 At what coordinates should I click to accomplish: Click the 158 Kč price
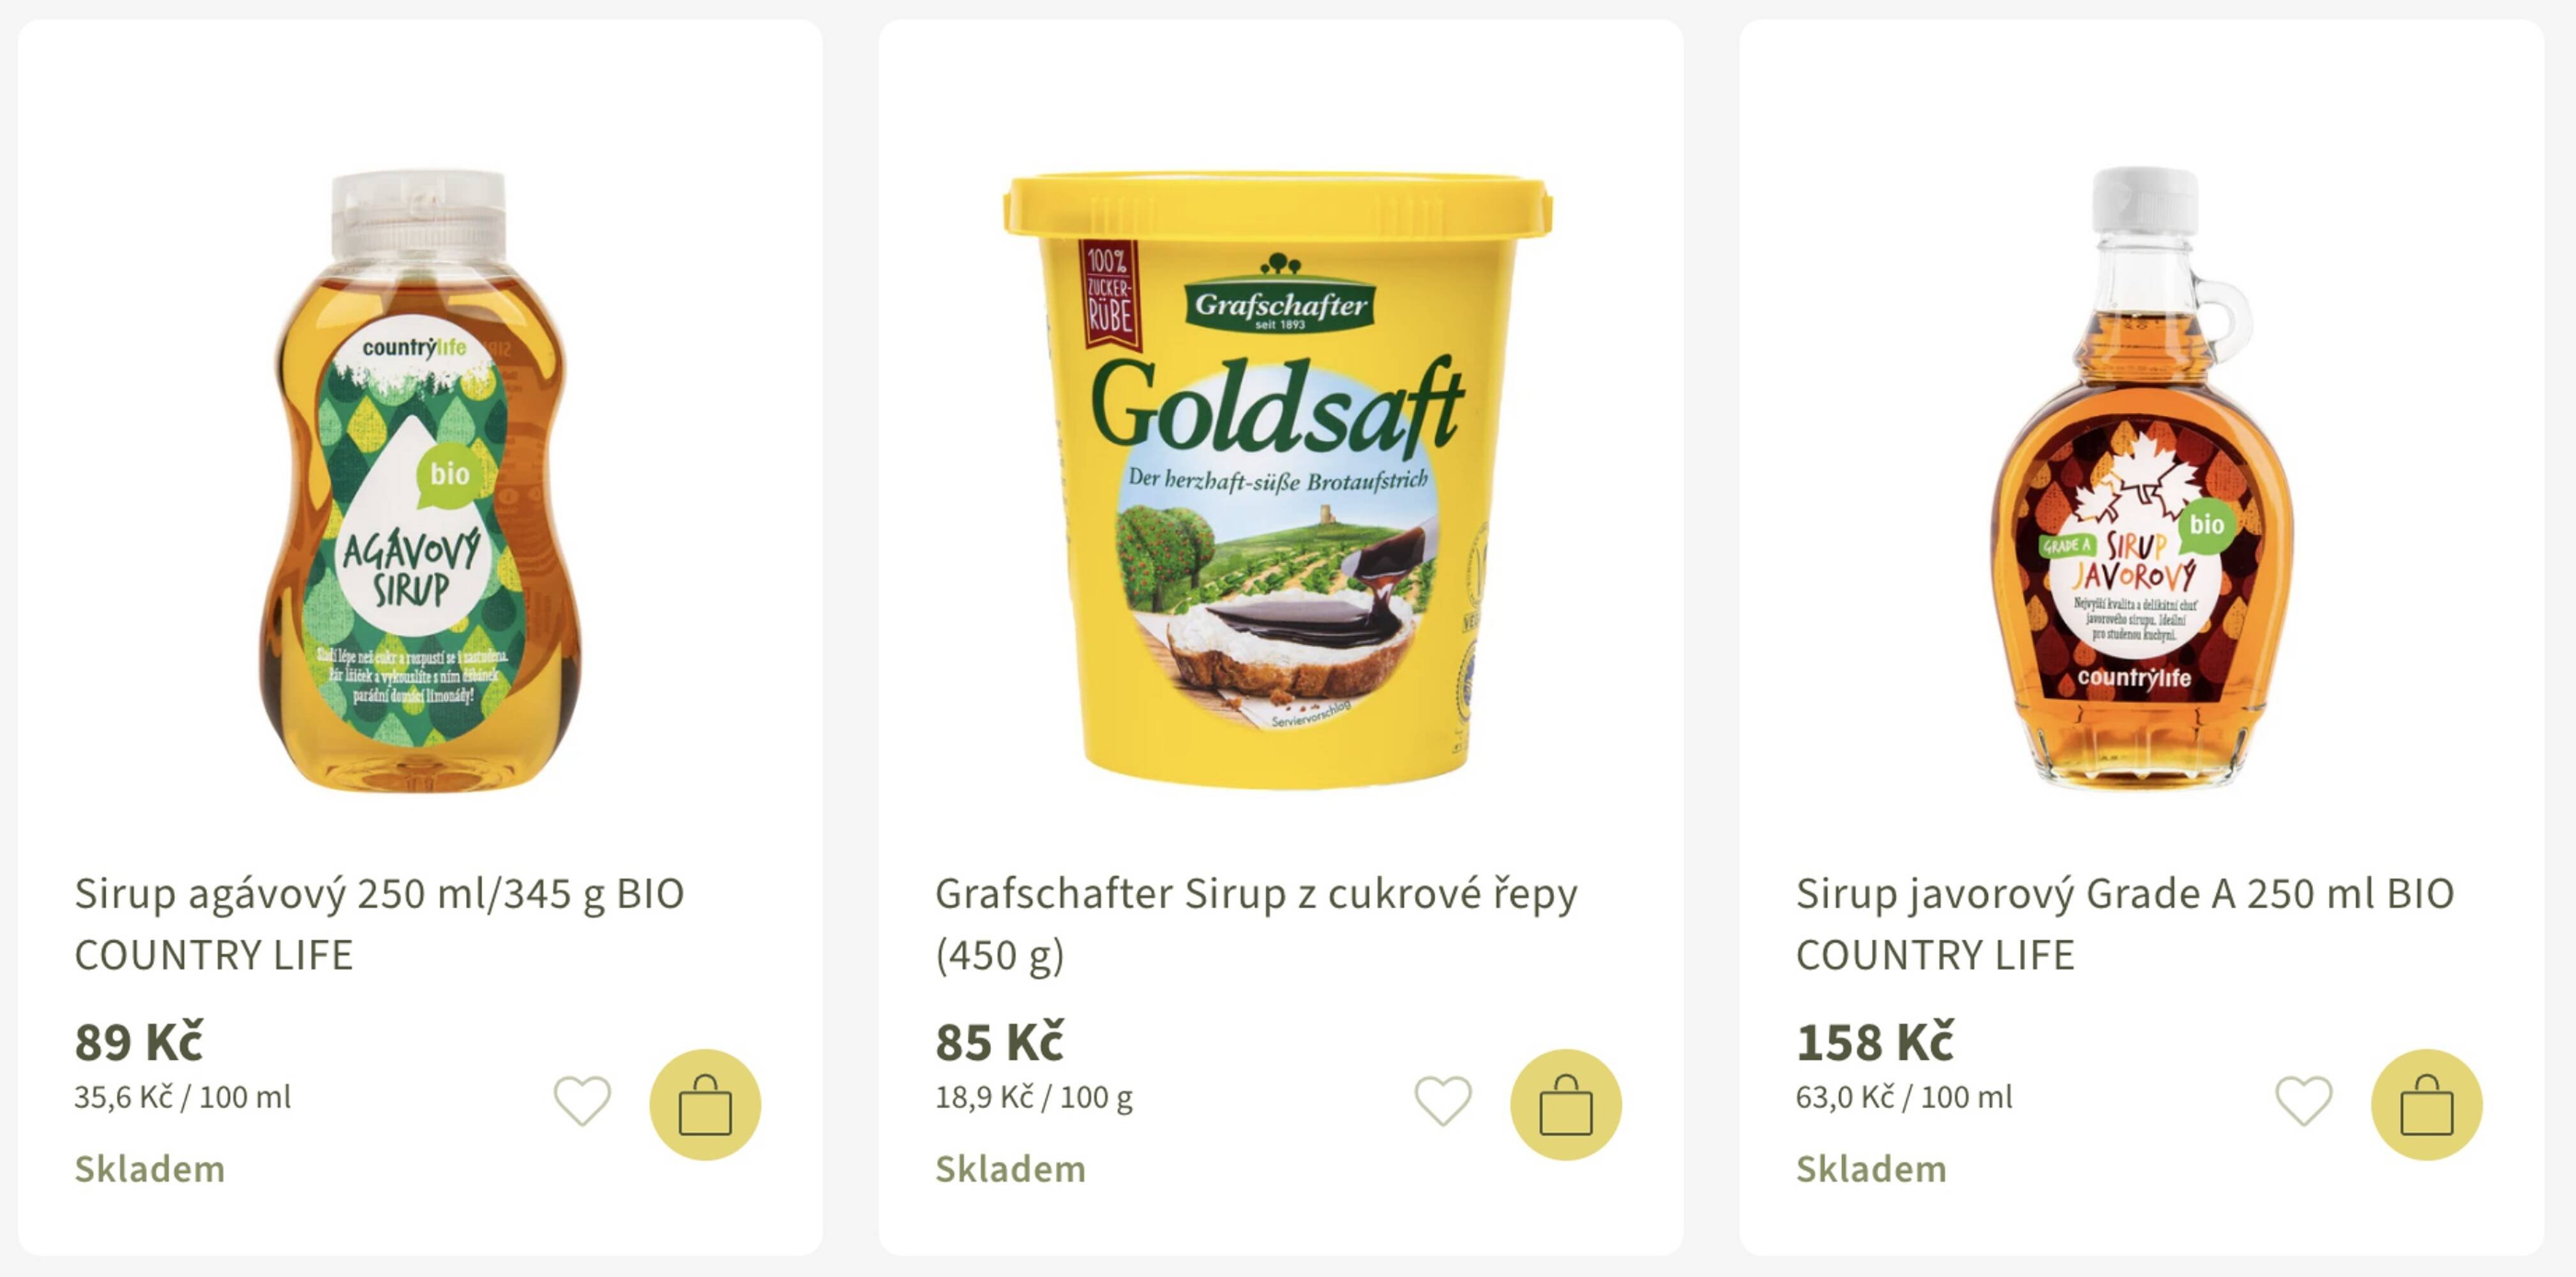1874,1042
